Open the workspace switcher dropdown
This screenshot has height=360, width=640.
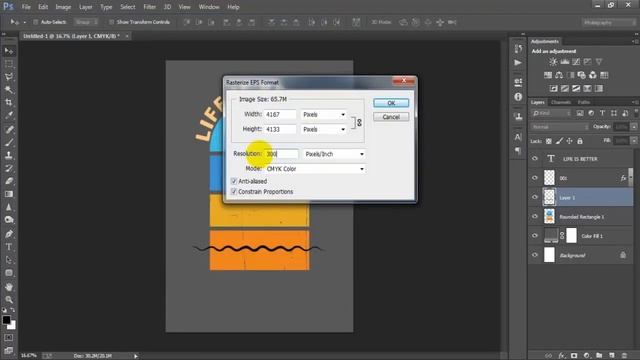tap(608, 22)
